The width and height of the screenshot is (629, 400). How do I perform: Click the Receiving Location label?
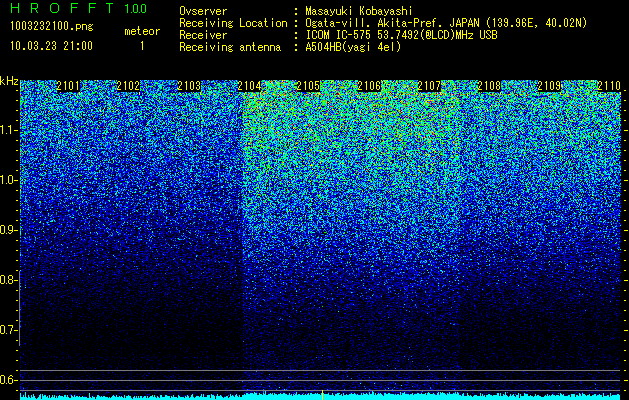click(233, 23)
